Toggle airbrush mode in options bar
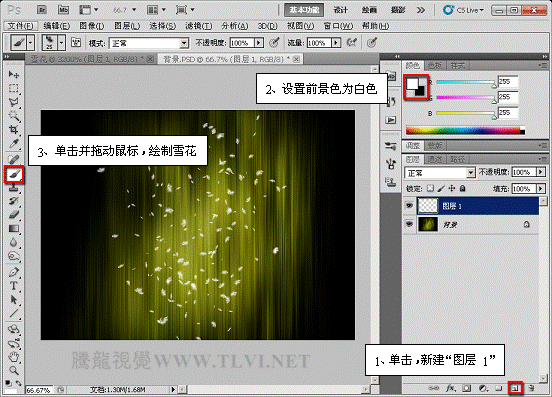The height and width of the screenshot is (397, 552). [x=351, y=43]
